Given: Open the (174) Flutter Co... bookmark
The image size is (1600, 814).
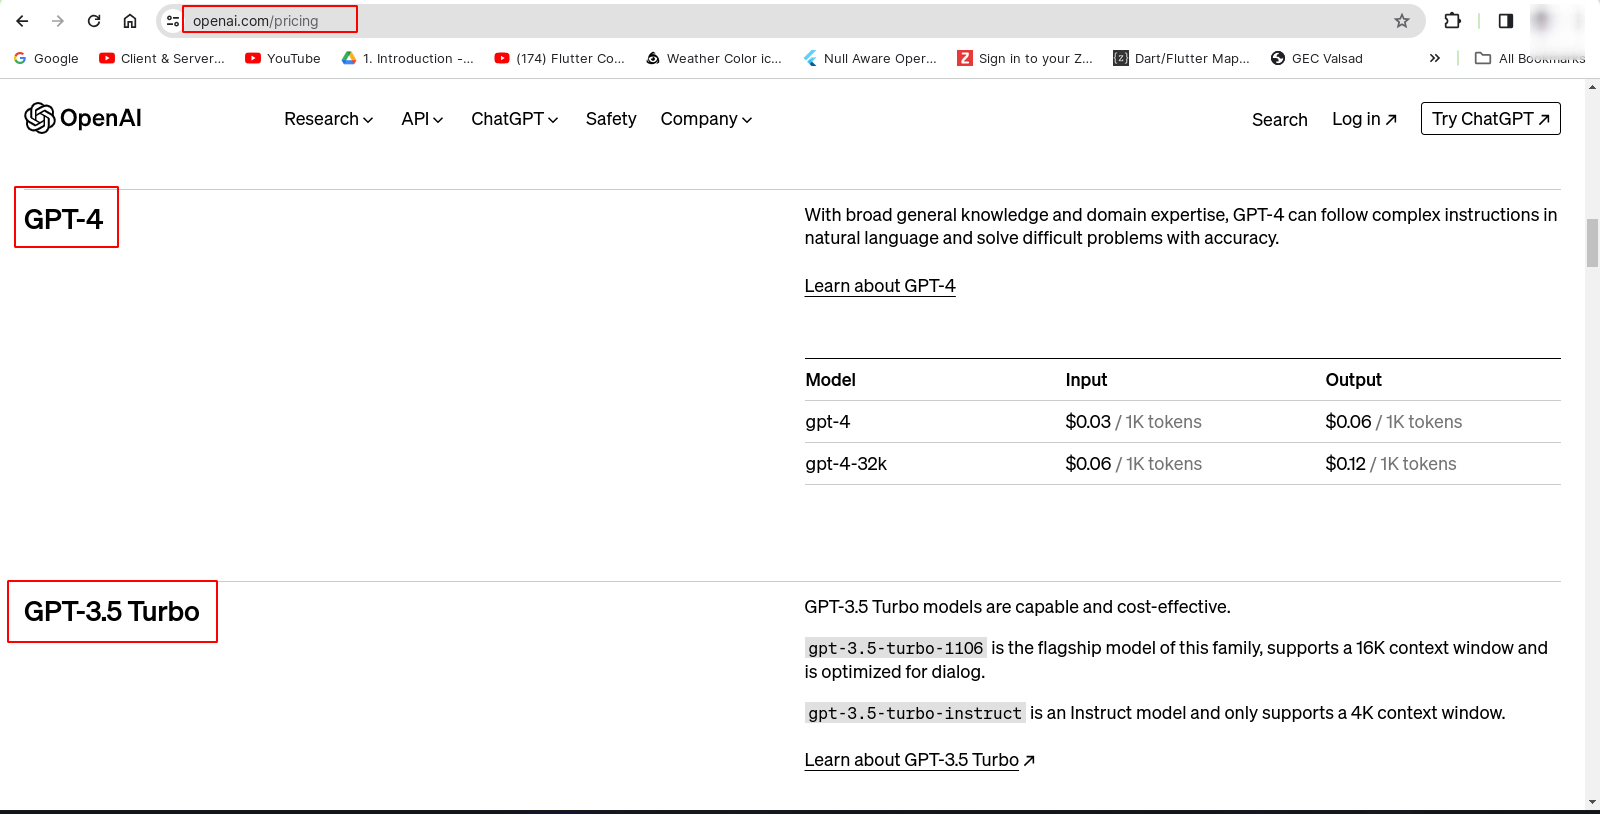Looking at the screenshot, I should 560,58.
